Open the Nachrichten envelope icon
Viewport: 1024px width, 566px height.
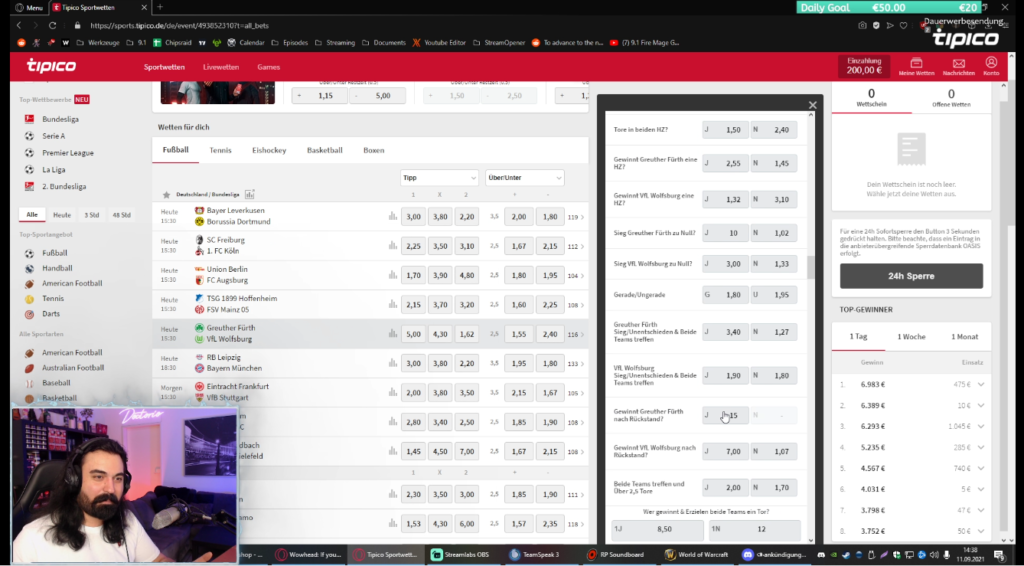point(958,66)
